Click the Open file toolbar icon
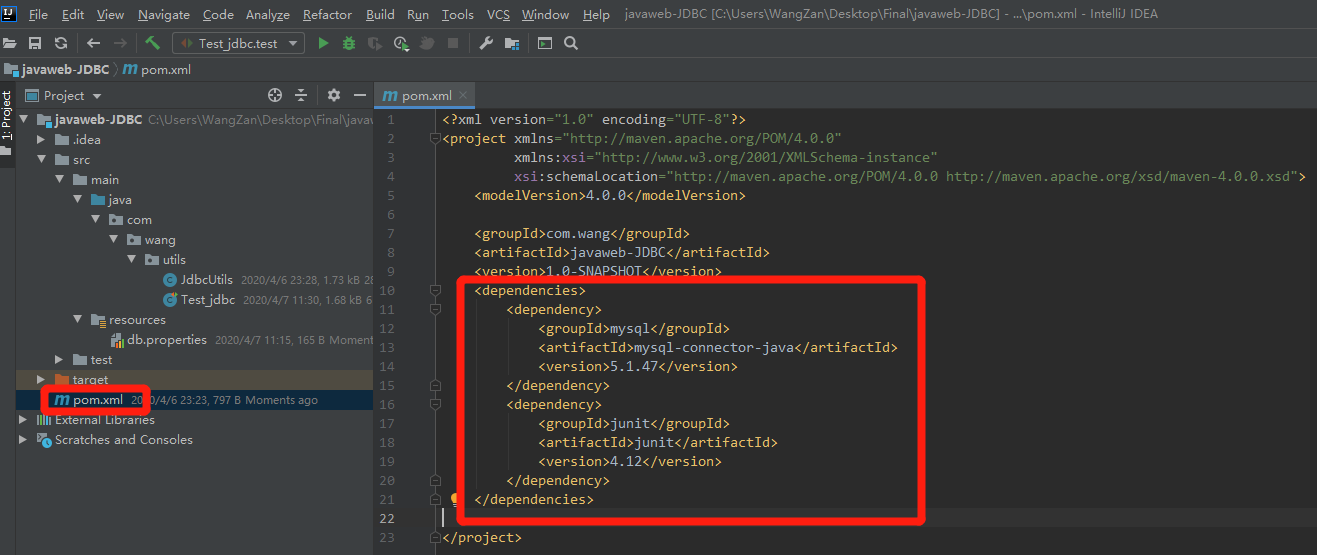This screenshot has width=1317, height=555. (x=10, y=43)
